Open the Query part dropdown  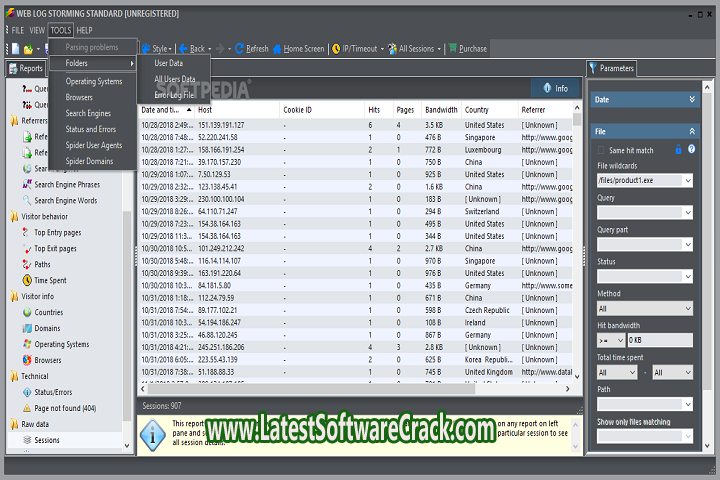tap(688, 244)
